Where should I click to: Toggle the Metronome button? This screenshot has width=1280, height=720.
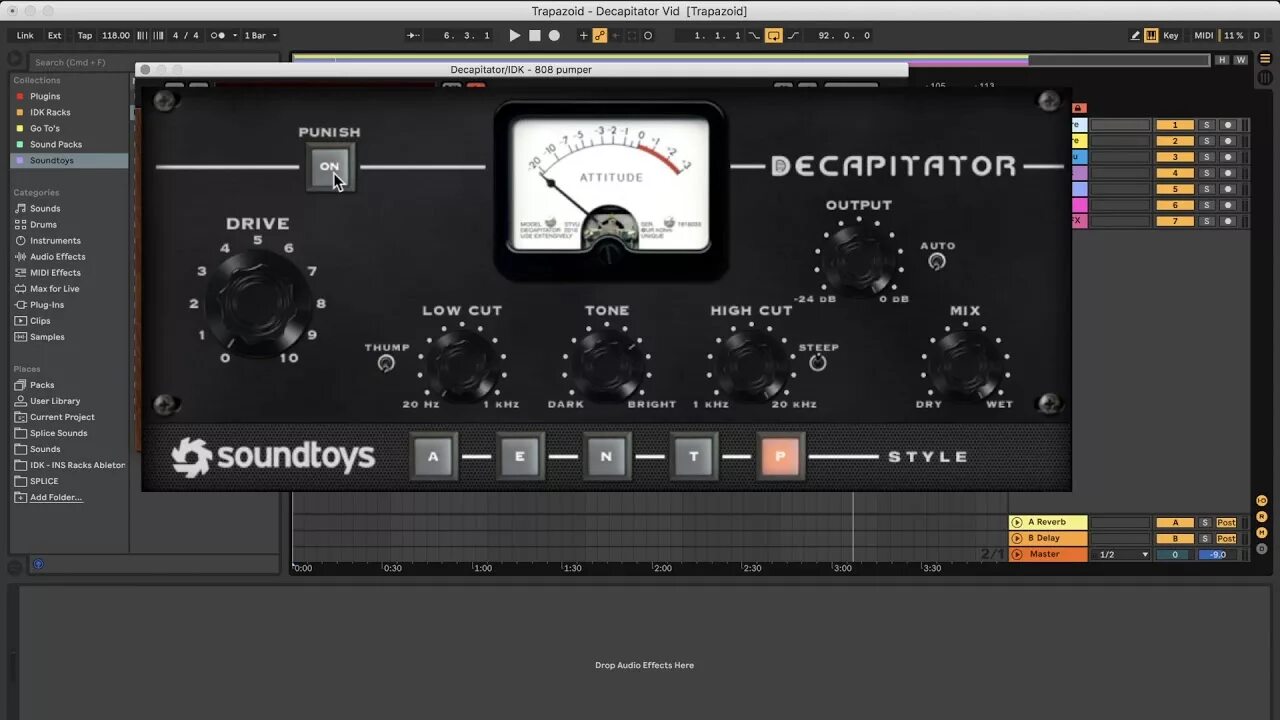click(x=217, y=35)
